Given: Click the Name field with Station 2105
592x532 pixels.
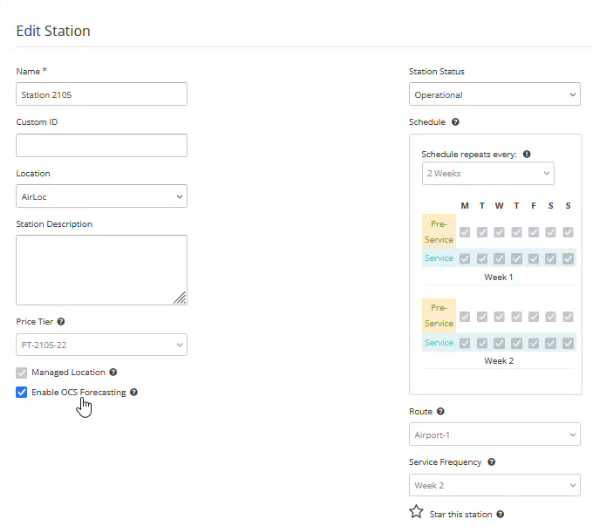Looking at the screenshot, I should click(x=102, y=94).
